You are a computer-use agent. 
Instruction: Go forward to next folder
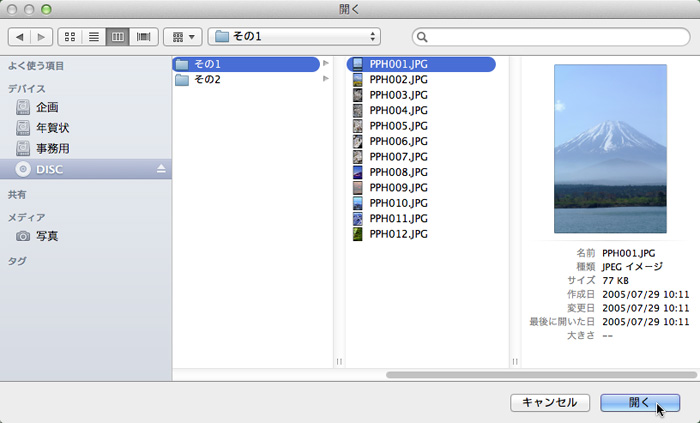click(41, 37)
